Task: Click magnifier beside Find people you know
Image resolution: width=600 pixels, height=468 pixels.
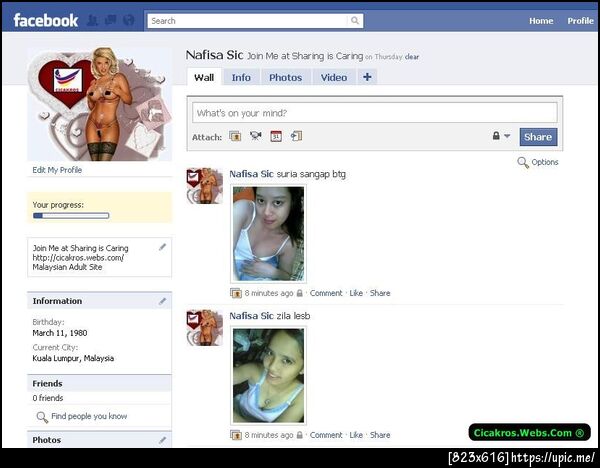Action: tap(42, 417)
